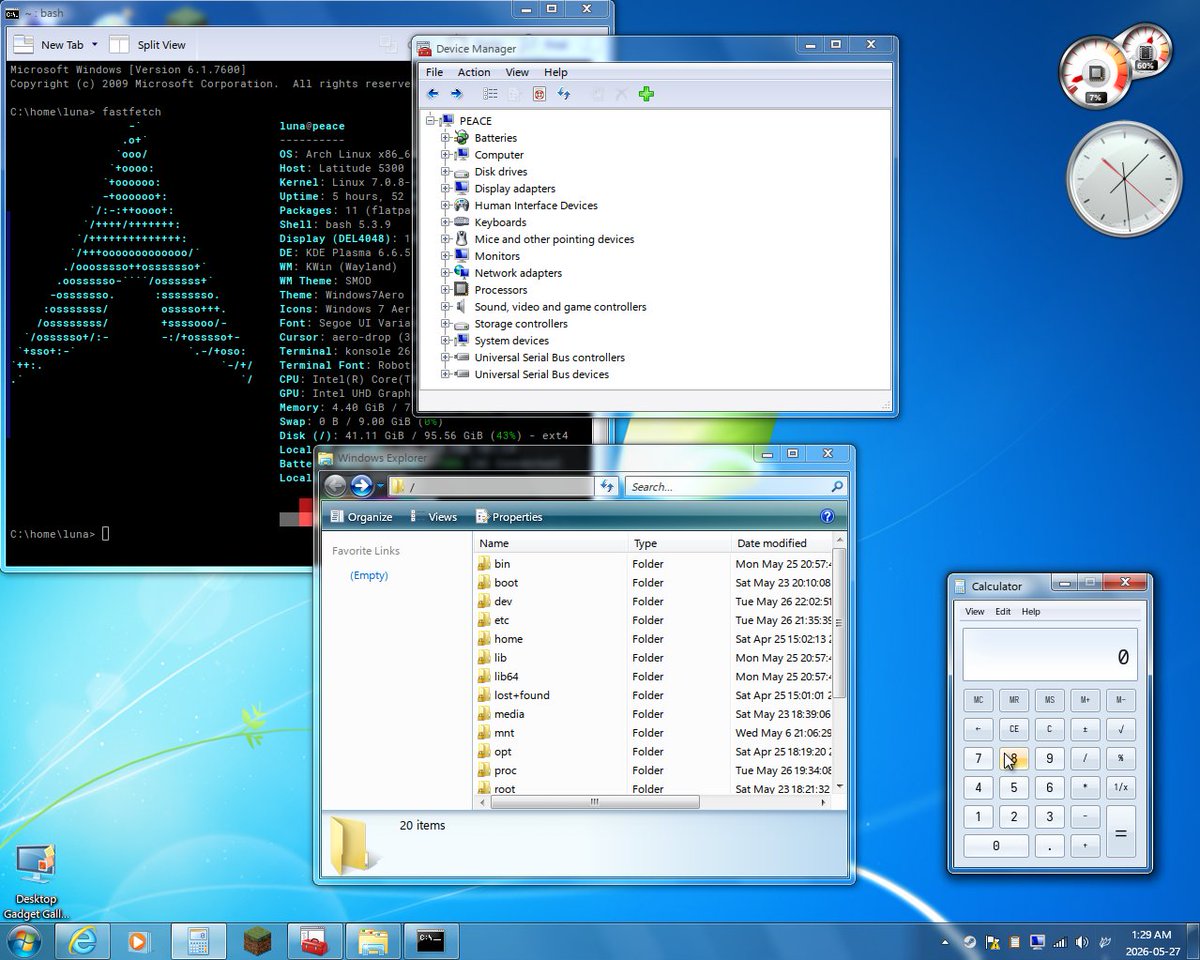Go back in Device Manager toolbar
Viewport: 1200px width, 960px height.
(x=432, y=94)
